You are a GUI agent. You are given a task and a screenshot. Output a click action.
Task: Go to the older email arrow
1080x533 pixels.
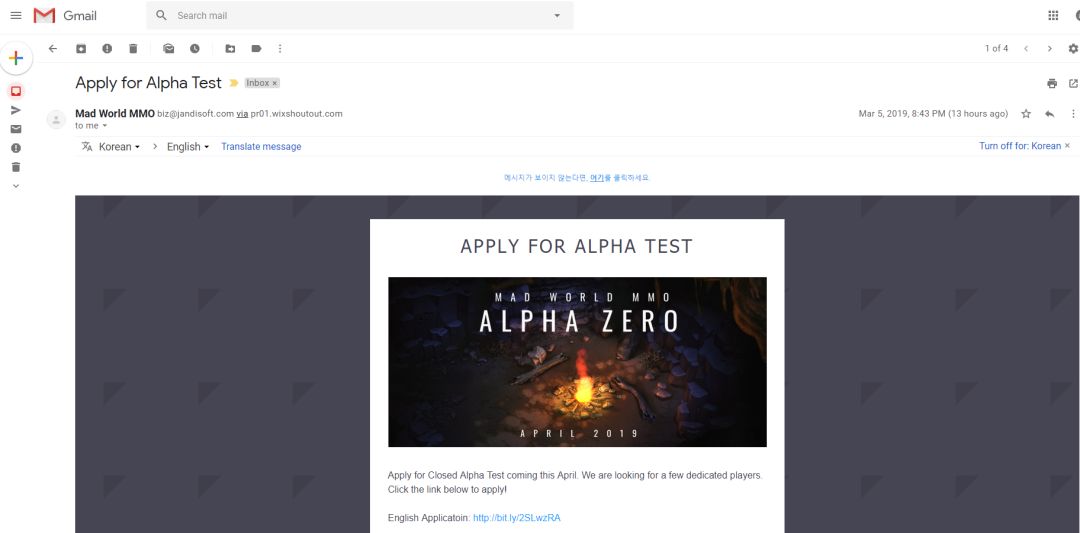click(1050, 48)
